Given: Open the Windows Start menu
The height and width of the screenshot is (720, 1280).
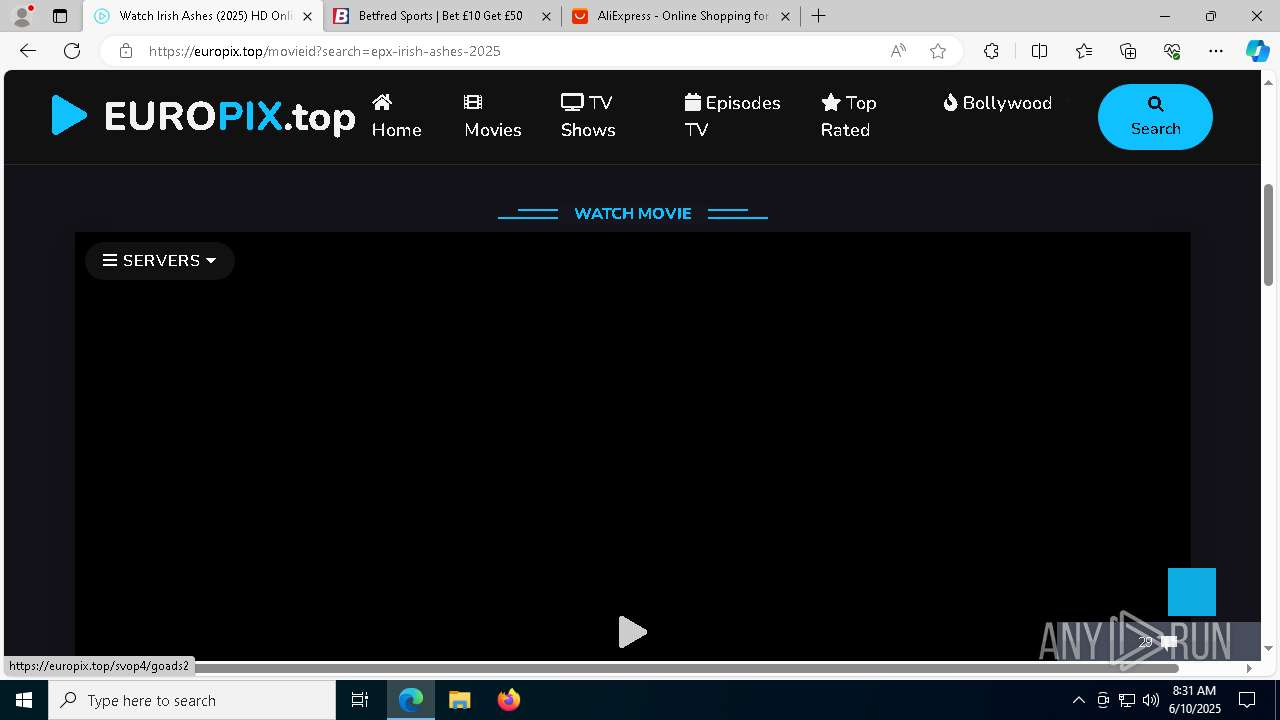Looking at the screenshot, I should 24,700.
